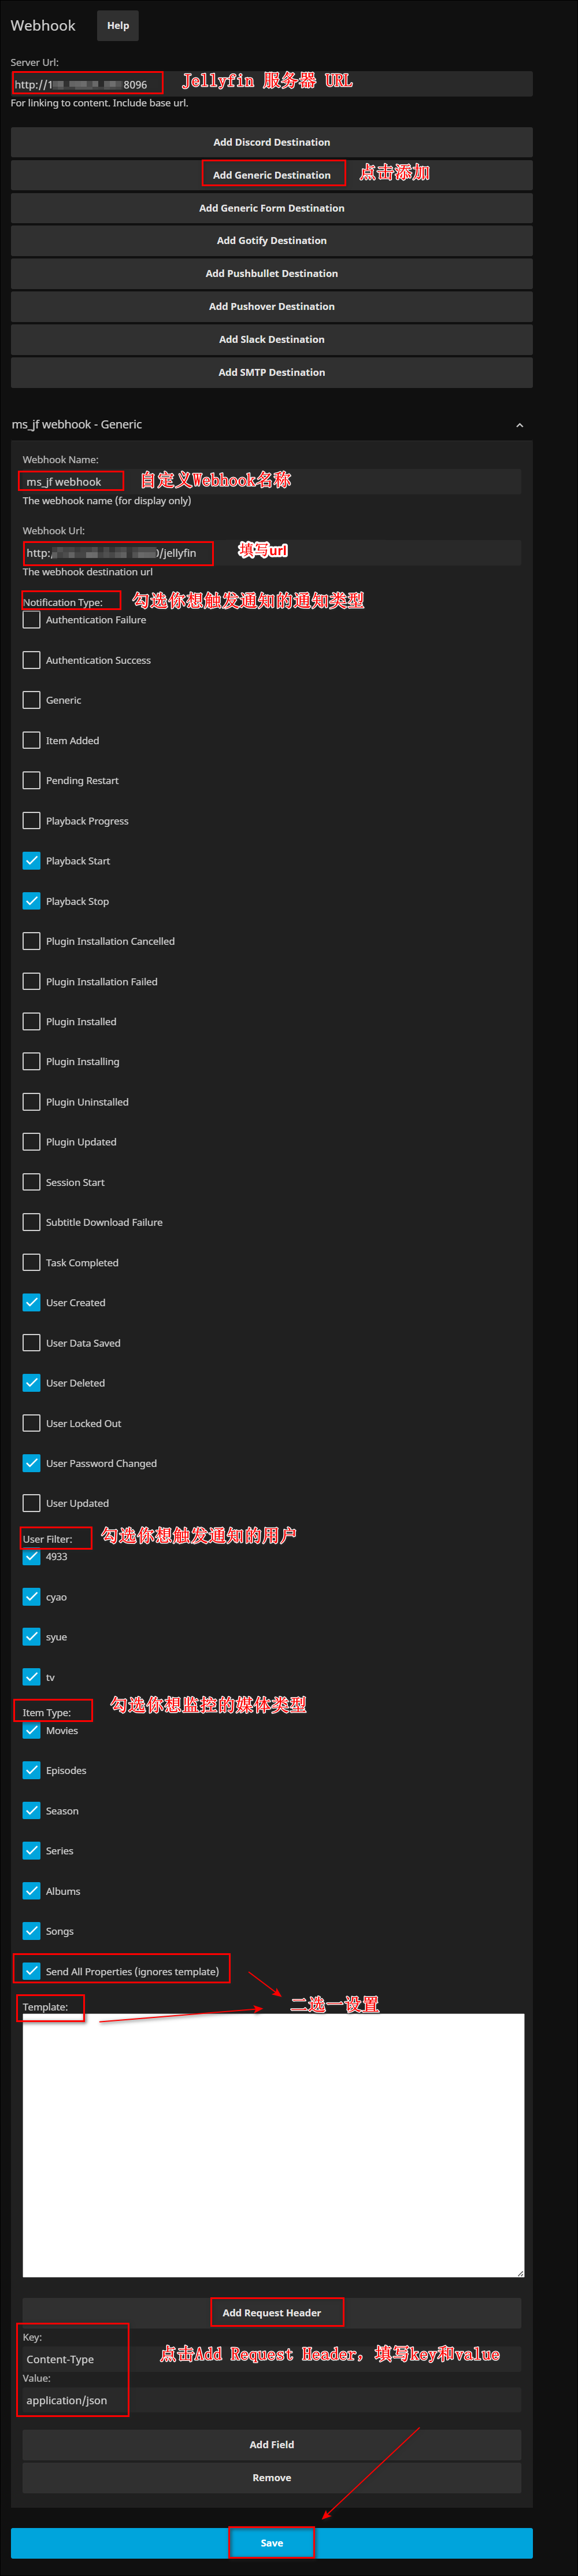Click Add Discord Destination
This screenshot has height=2576, width=578.
point(271,141)
